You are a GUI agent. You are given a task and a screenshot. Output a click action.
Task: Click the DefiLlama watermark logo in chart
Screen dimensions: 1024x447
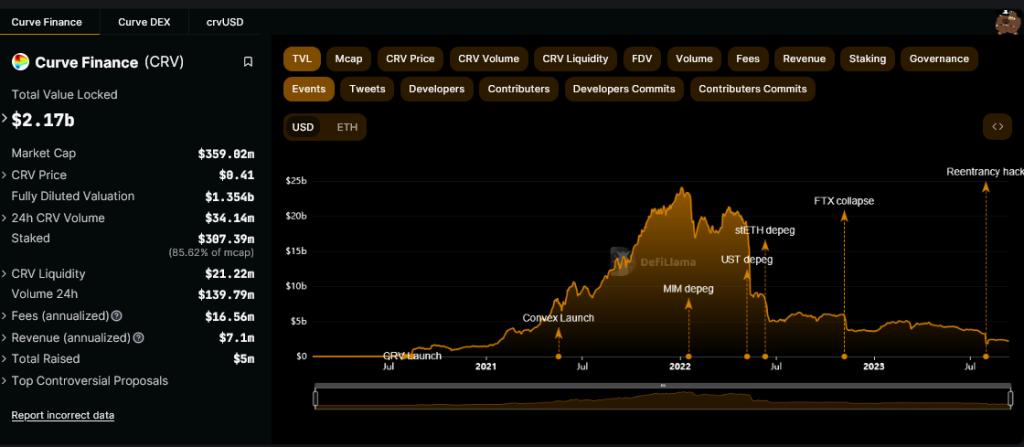[x=621, y=264]
